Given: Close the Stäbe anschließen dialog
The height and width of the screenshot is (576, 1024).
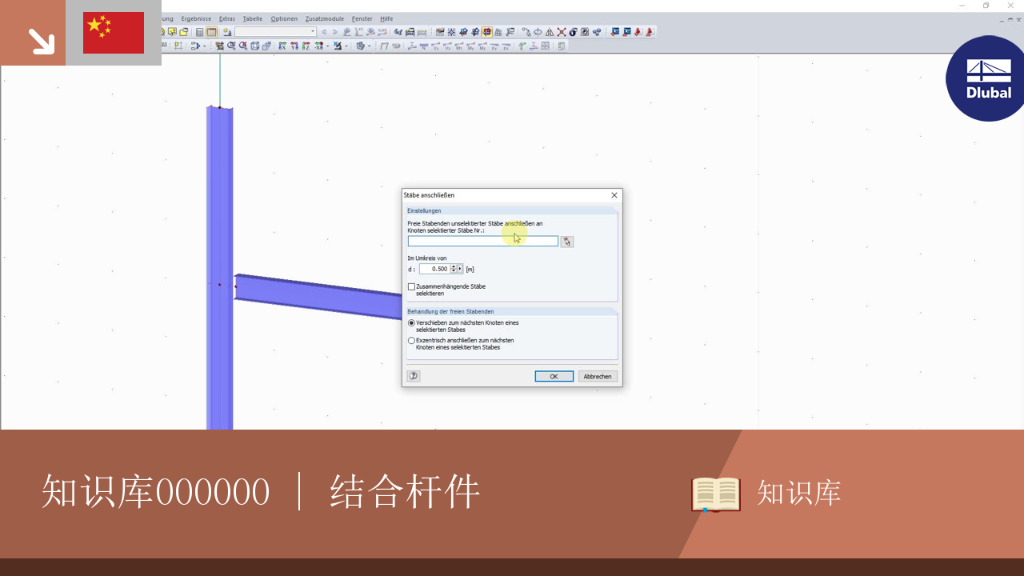Looking at the screenshot, I should pos(614,195).
